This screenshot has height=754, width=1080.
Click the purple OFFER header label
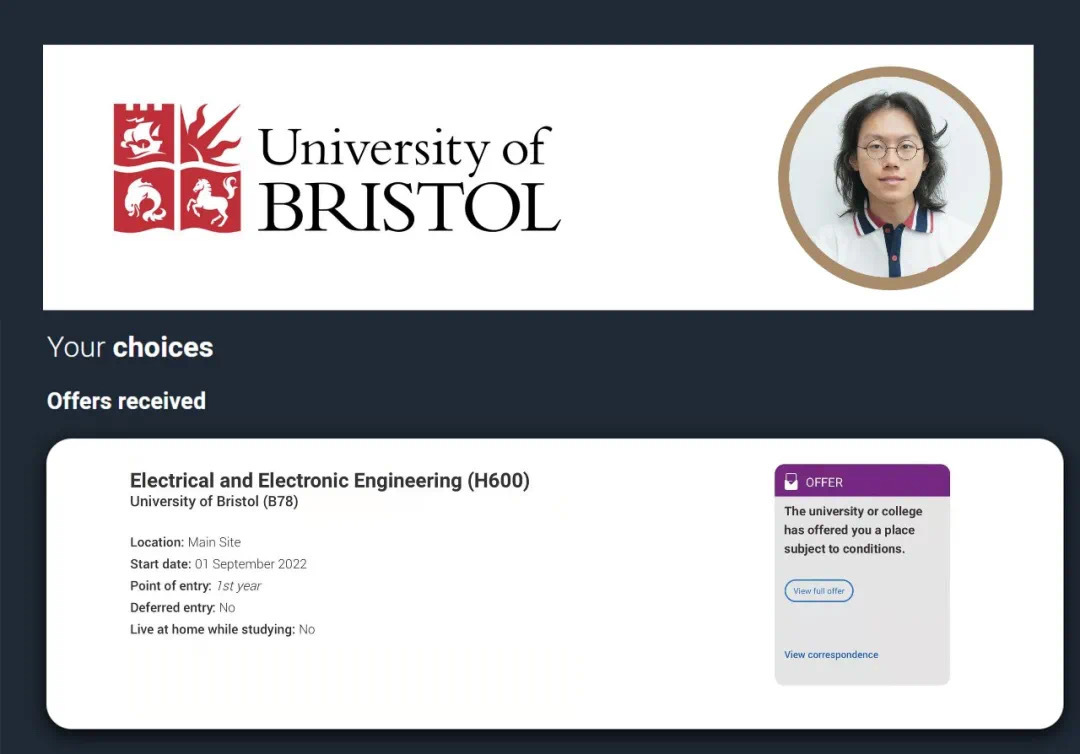pyautogui.click(x=862, y=481)
